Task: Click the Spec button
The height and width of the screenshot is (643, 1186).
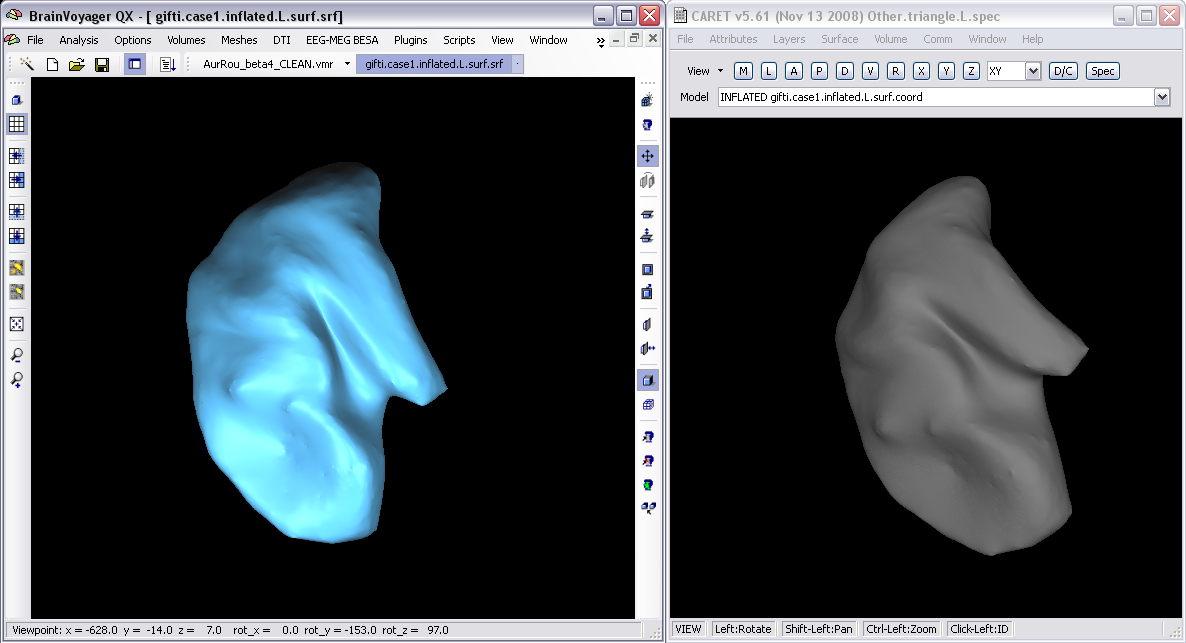Action: (x=1103, y=71)
